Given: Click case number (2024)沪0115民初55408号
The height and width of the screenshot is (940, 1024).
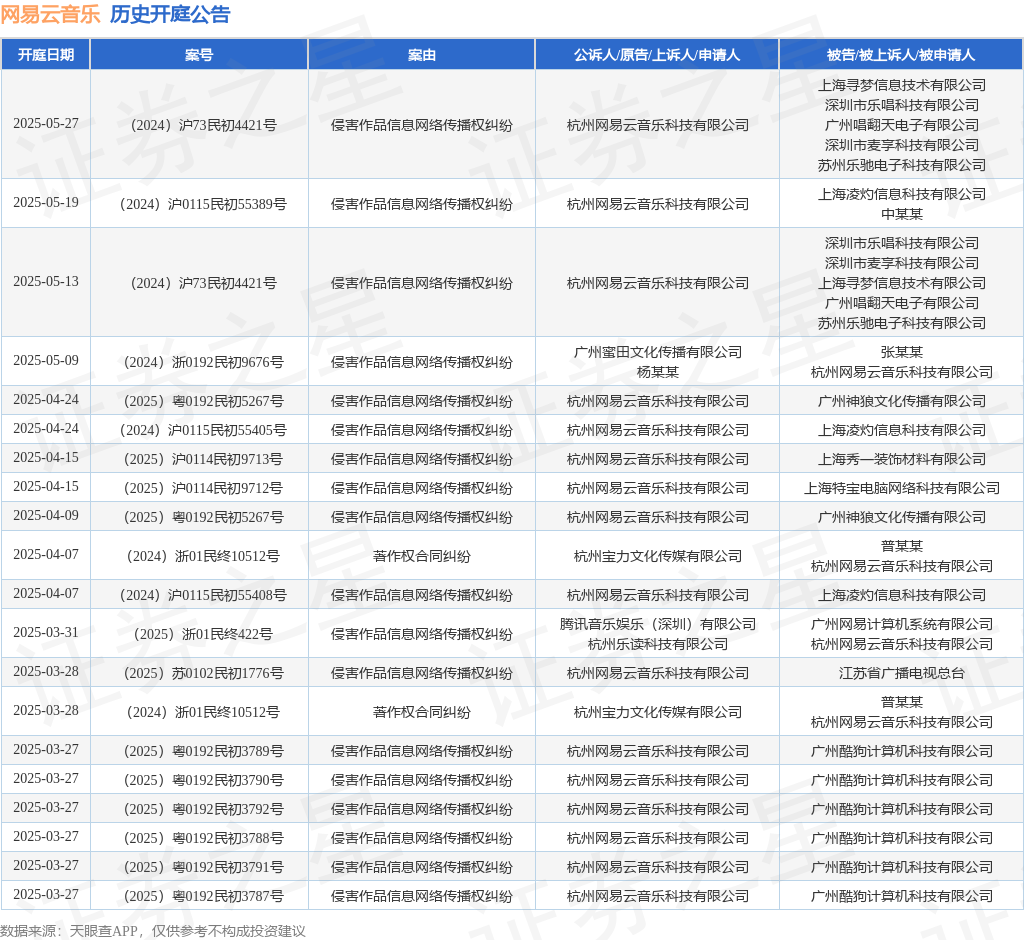Looking at the screenshot, I should coord(203,595).
